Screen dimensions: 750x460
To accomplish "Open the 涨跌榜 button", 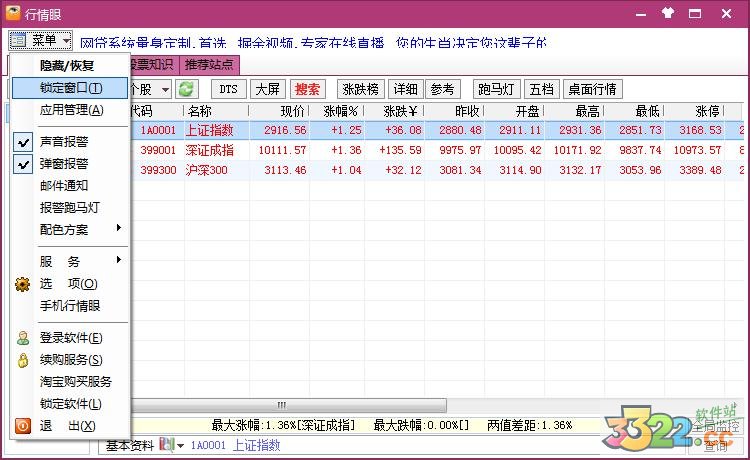I will (x=361, y=89).
